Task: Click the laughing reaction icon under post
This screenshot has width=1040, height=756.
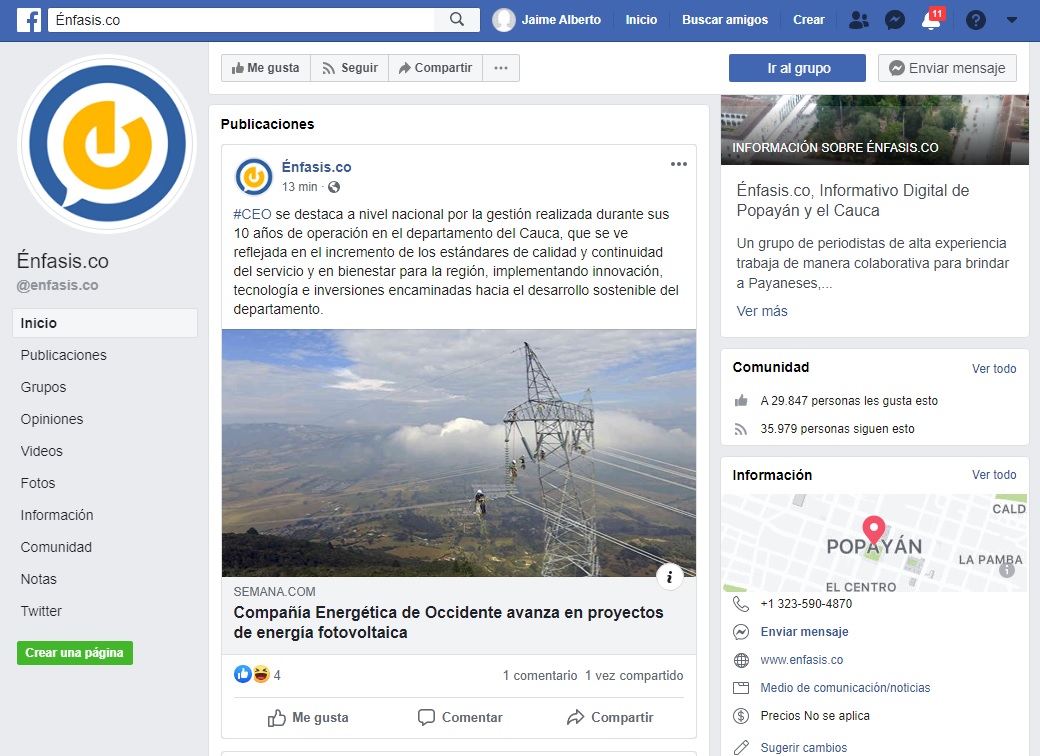Action: click(261, 674)
